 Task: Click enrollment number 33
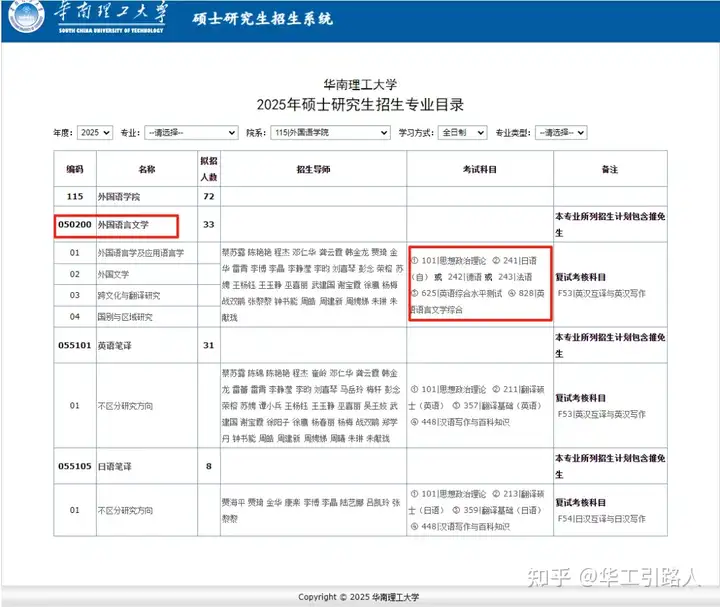point(209,225)
